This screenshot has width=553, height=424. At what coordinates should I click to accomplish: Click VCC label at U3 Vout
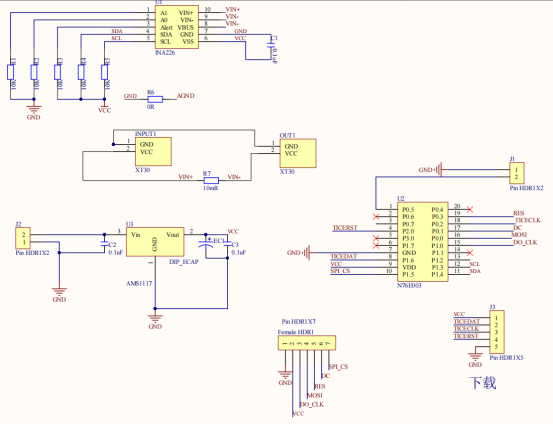(233, 231)
